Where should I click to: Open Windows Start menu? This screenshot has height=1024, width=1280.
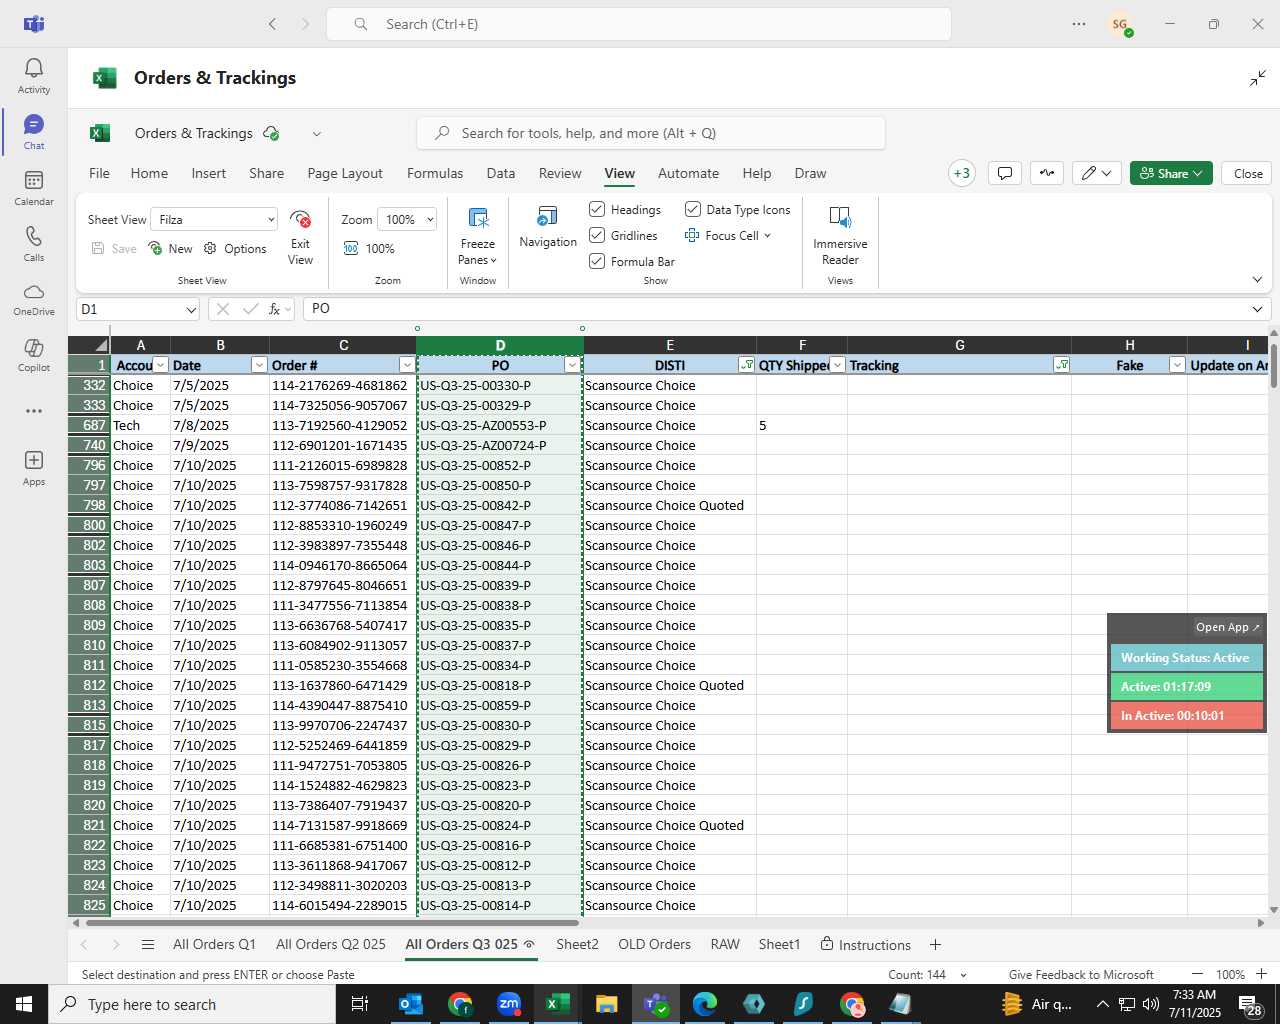pyautogui.click(x=24, y=1004)
